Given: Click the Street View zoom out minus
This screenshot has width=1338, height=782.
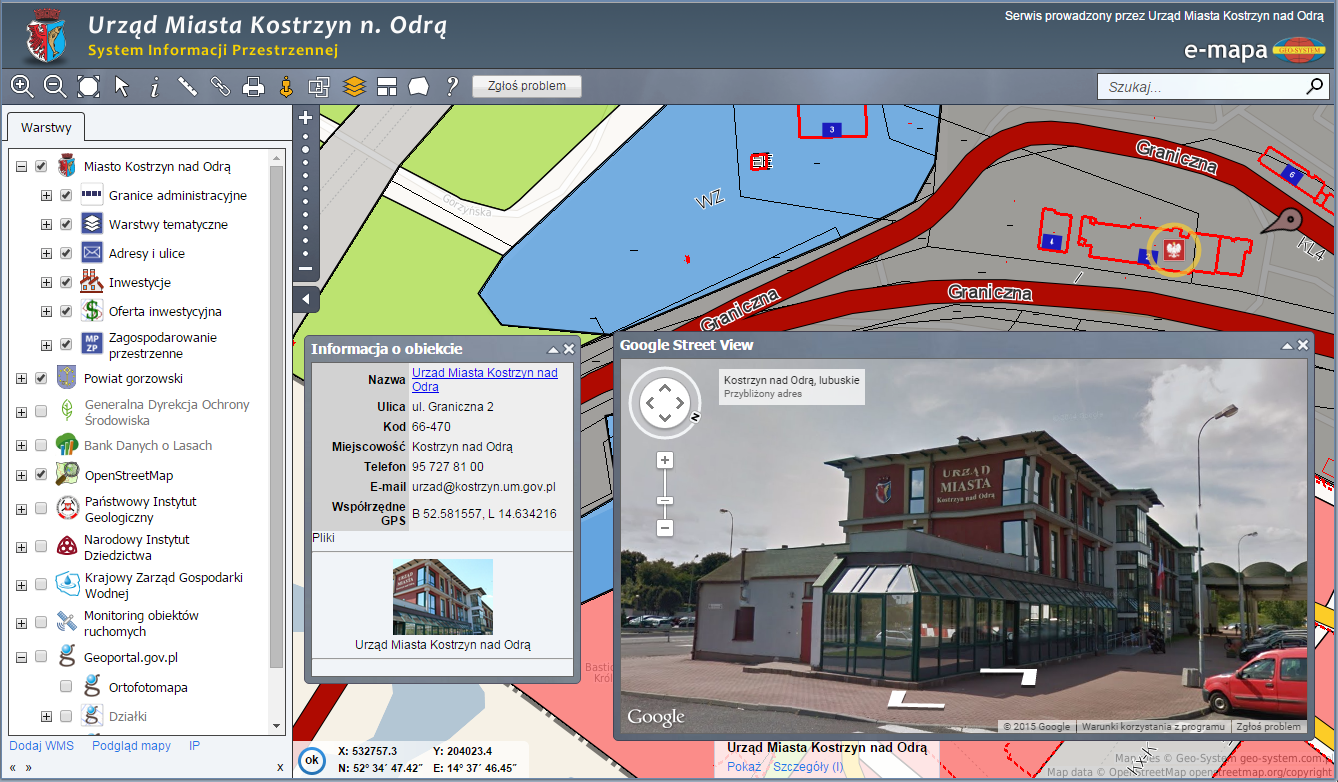Looking at the screenshot, I should 665,527.
